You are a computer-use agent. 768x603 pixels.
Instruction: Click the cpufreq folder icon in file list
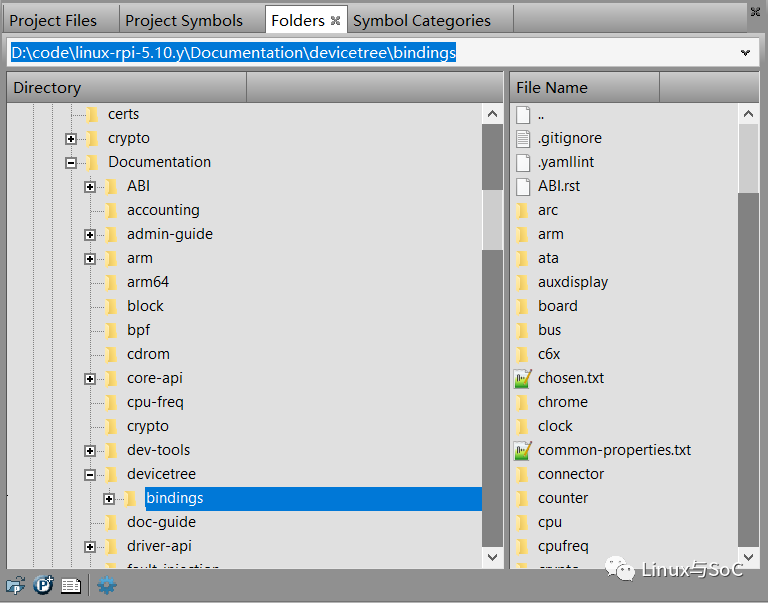pyautogui.click(x=523, y=547)
